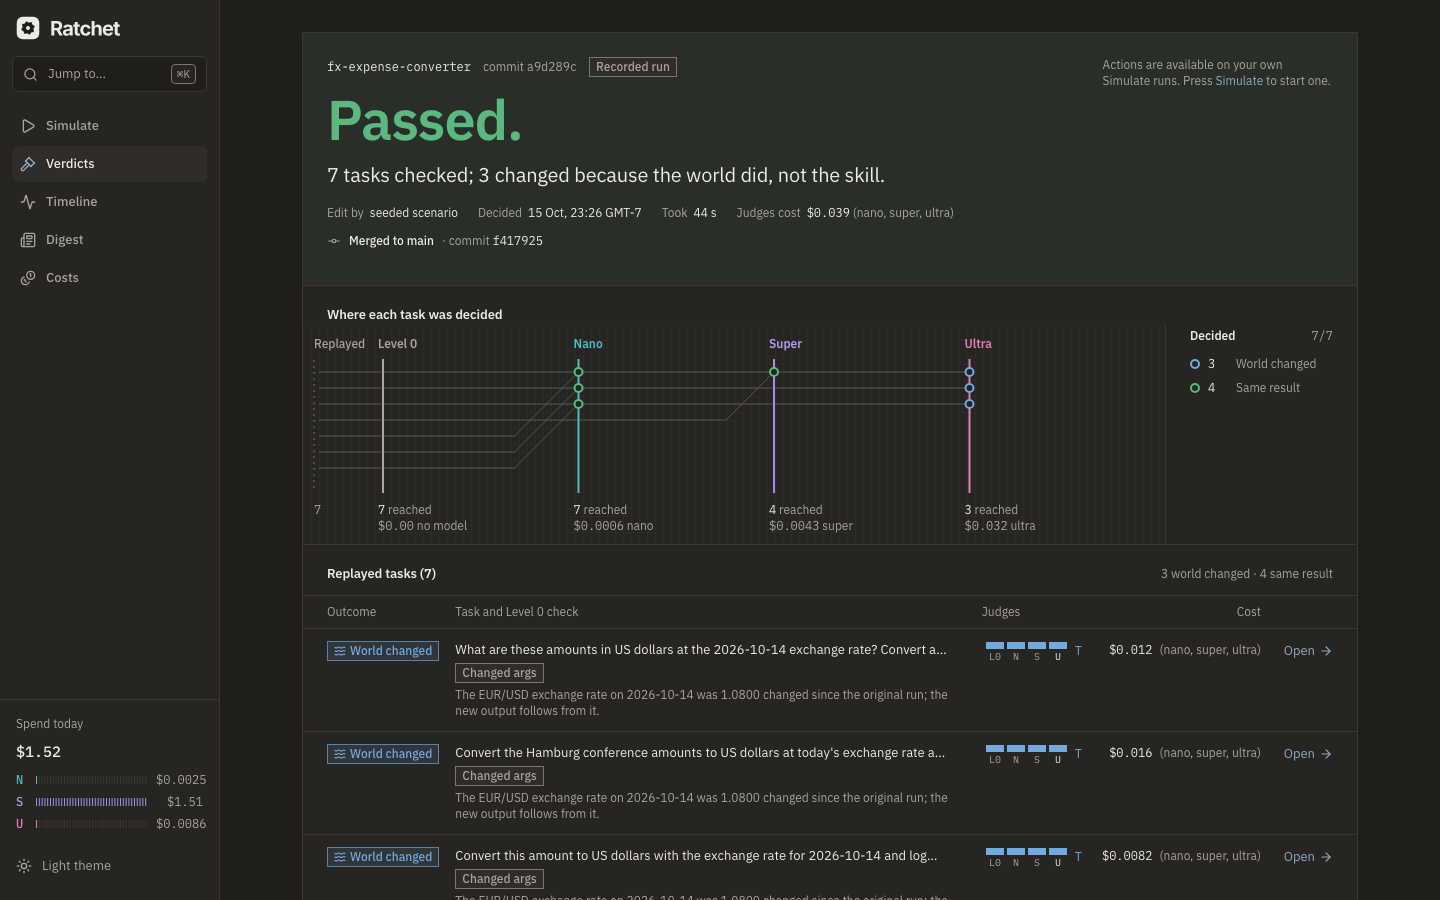Click the Digest newspaper icon
This screenshot has height=900, width=1440.
pos(28,240)
